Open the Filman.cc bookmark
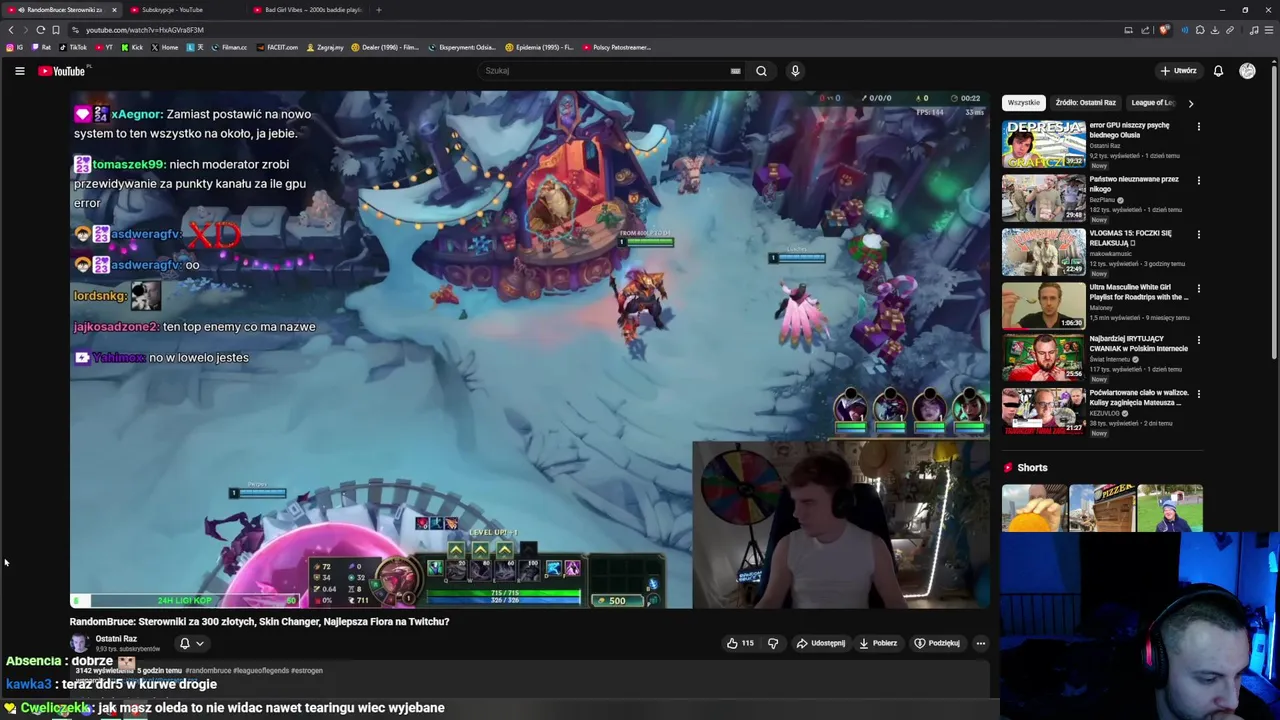Screen dimensions: 1280x720 click(x=229, y=47)
